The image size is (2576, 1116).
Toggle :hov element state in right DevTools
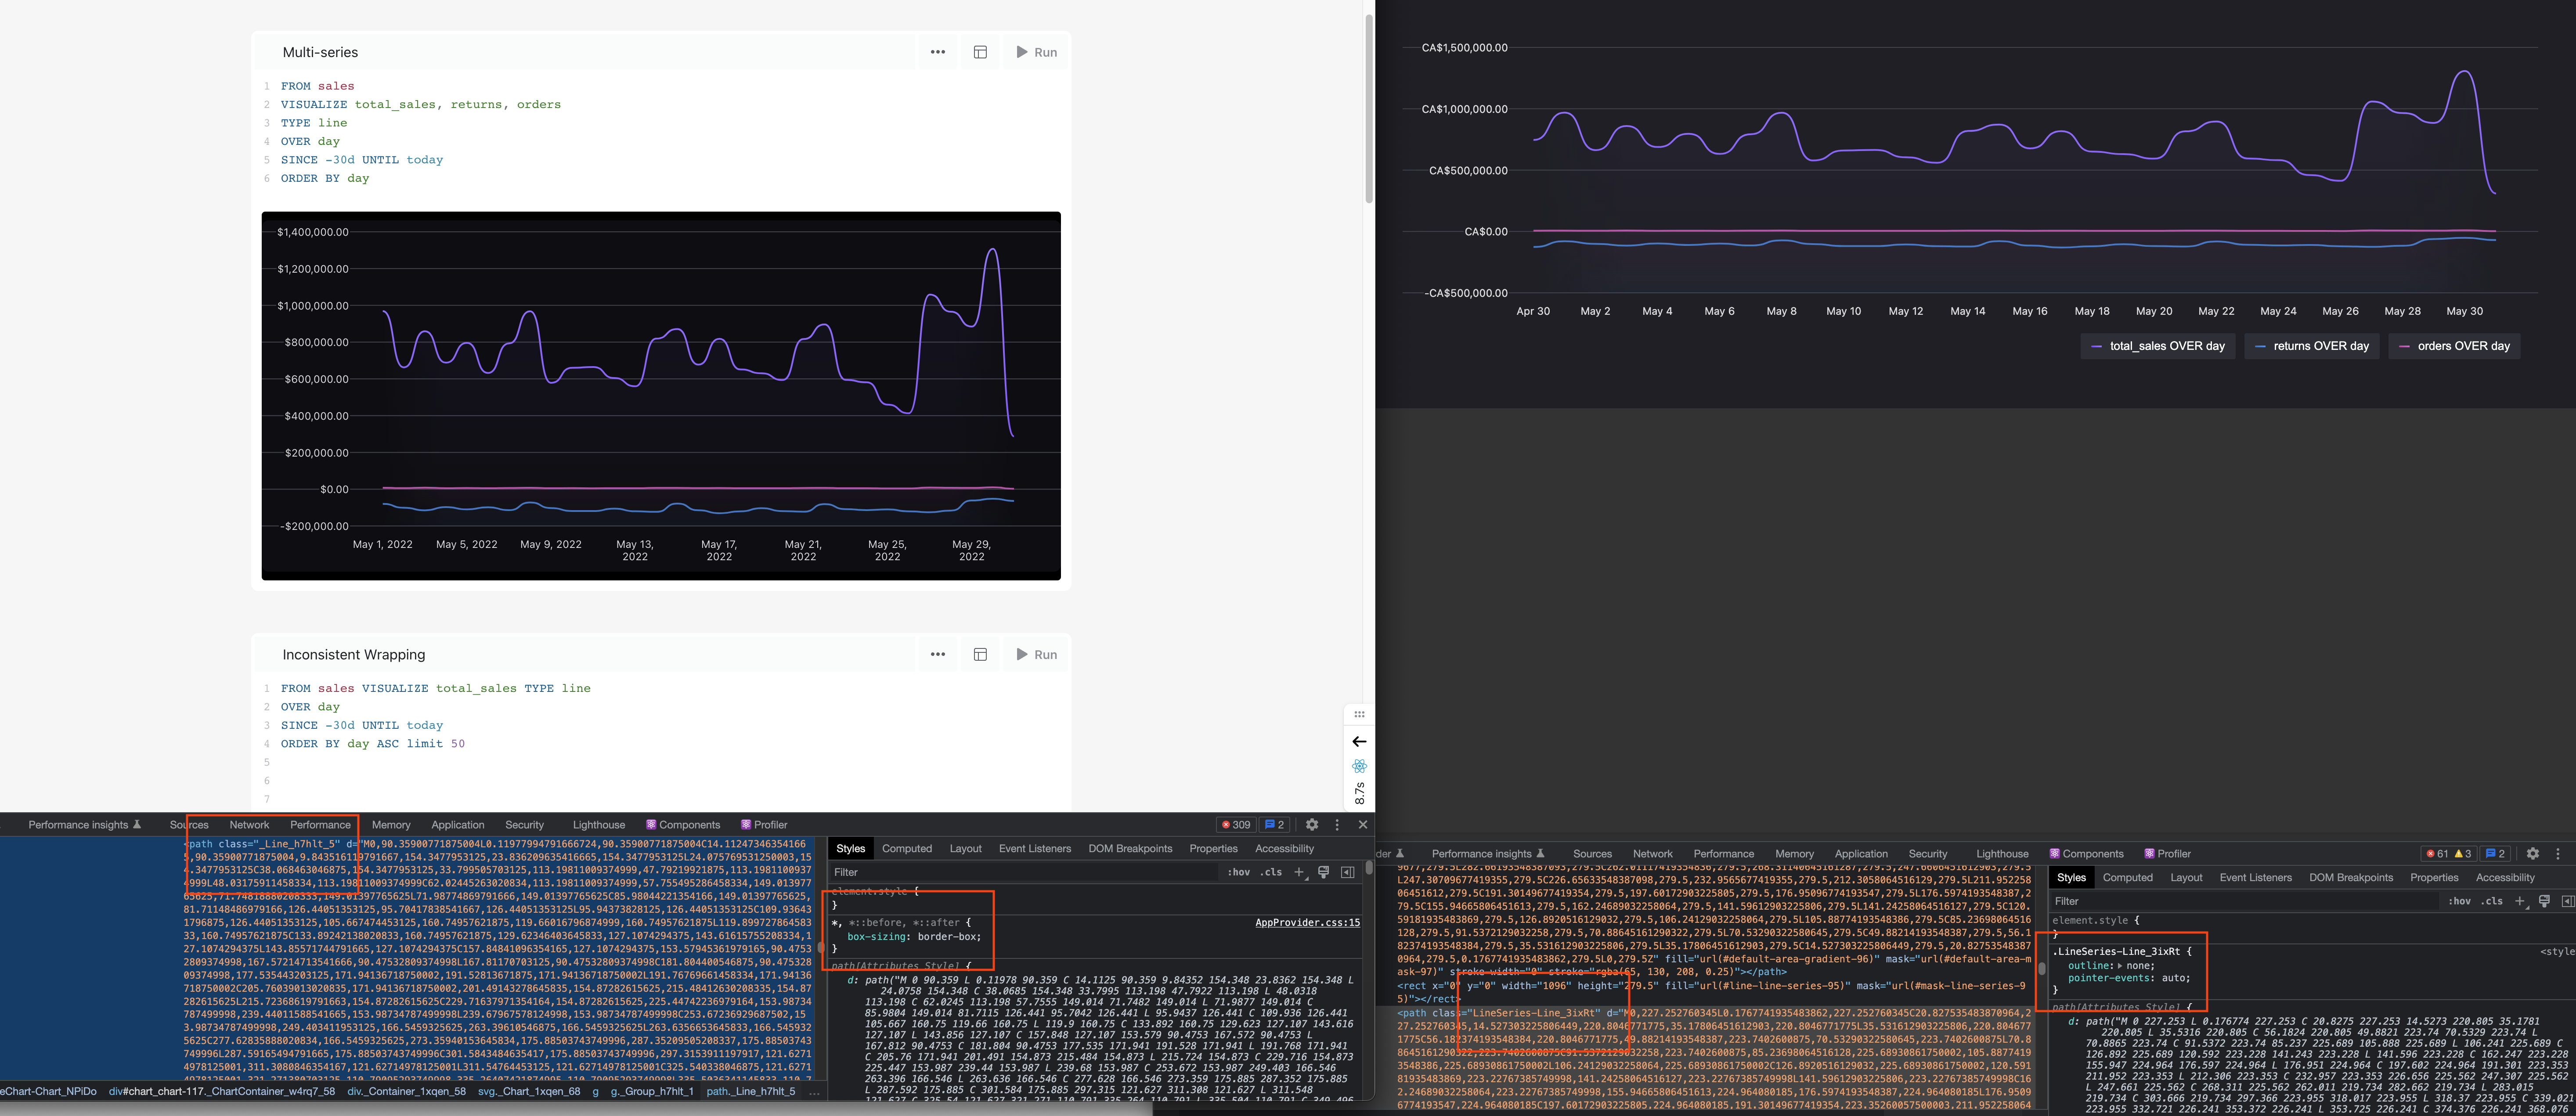pyautogui.click(x=2460, y=901)
